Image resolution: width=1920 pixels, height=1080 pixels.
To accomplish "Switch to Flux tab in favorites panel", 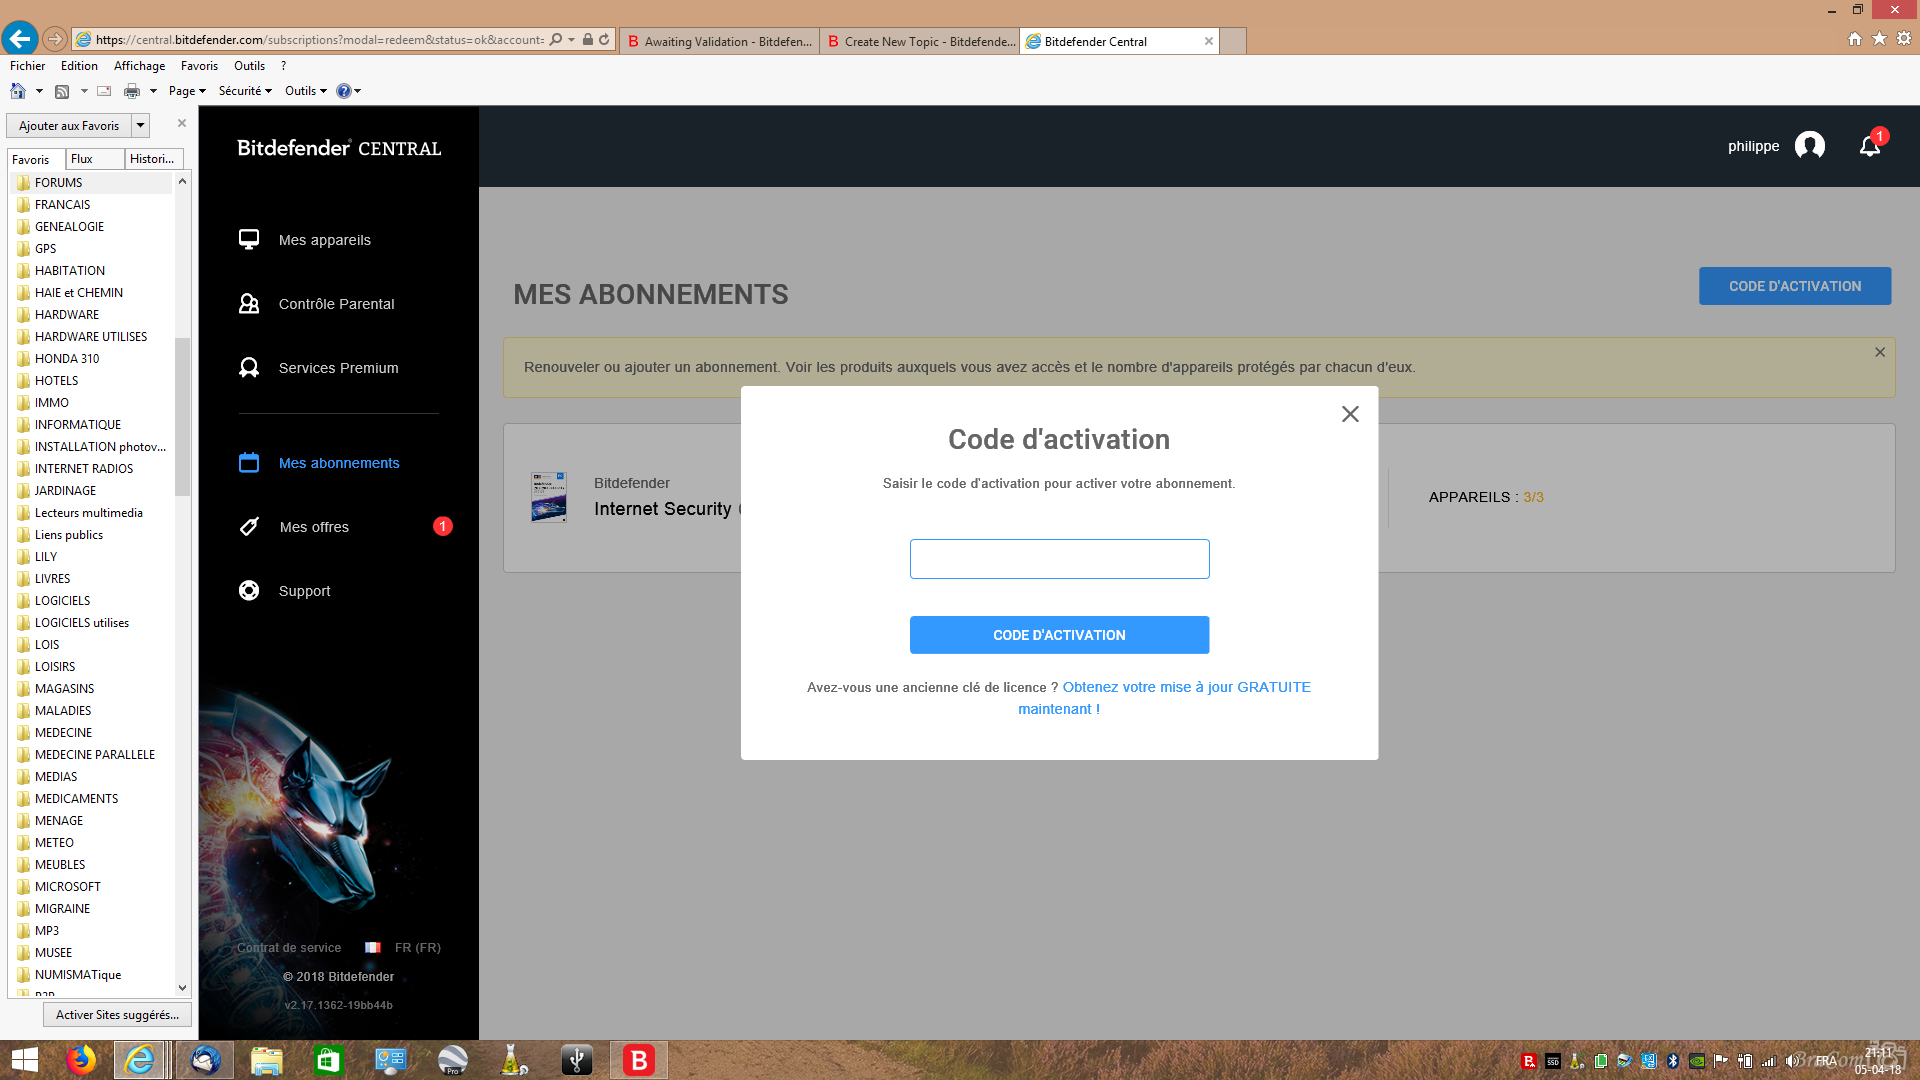I will [x=95, y=159].
